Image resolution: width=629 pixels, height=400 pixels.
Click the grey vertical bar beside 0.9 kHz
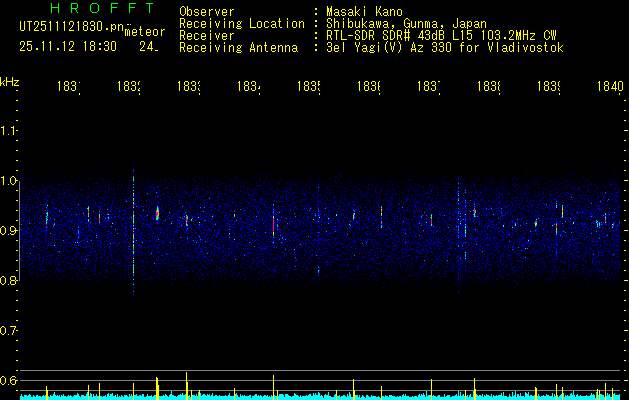click(x=19, y=230)
